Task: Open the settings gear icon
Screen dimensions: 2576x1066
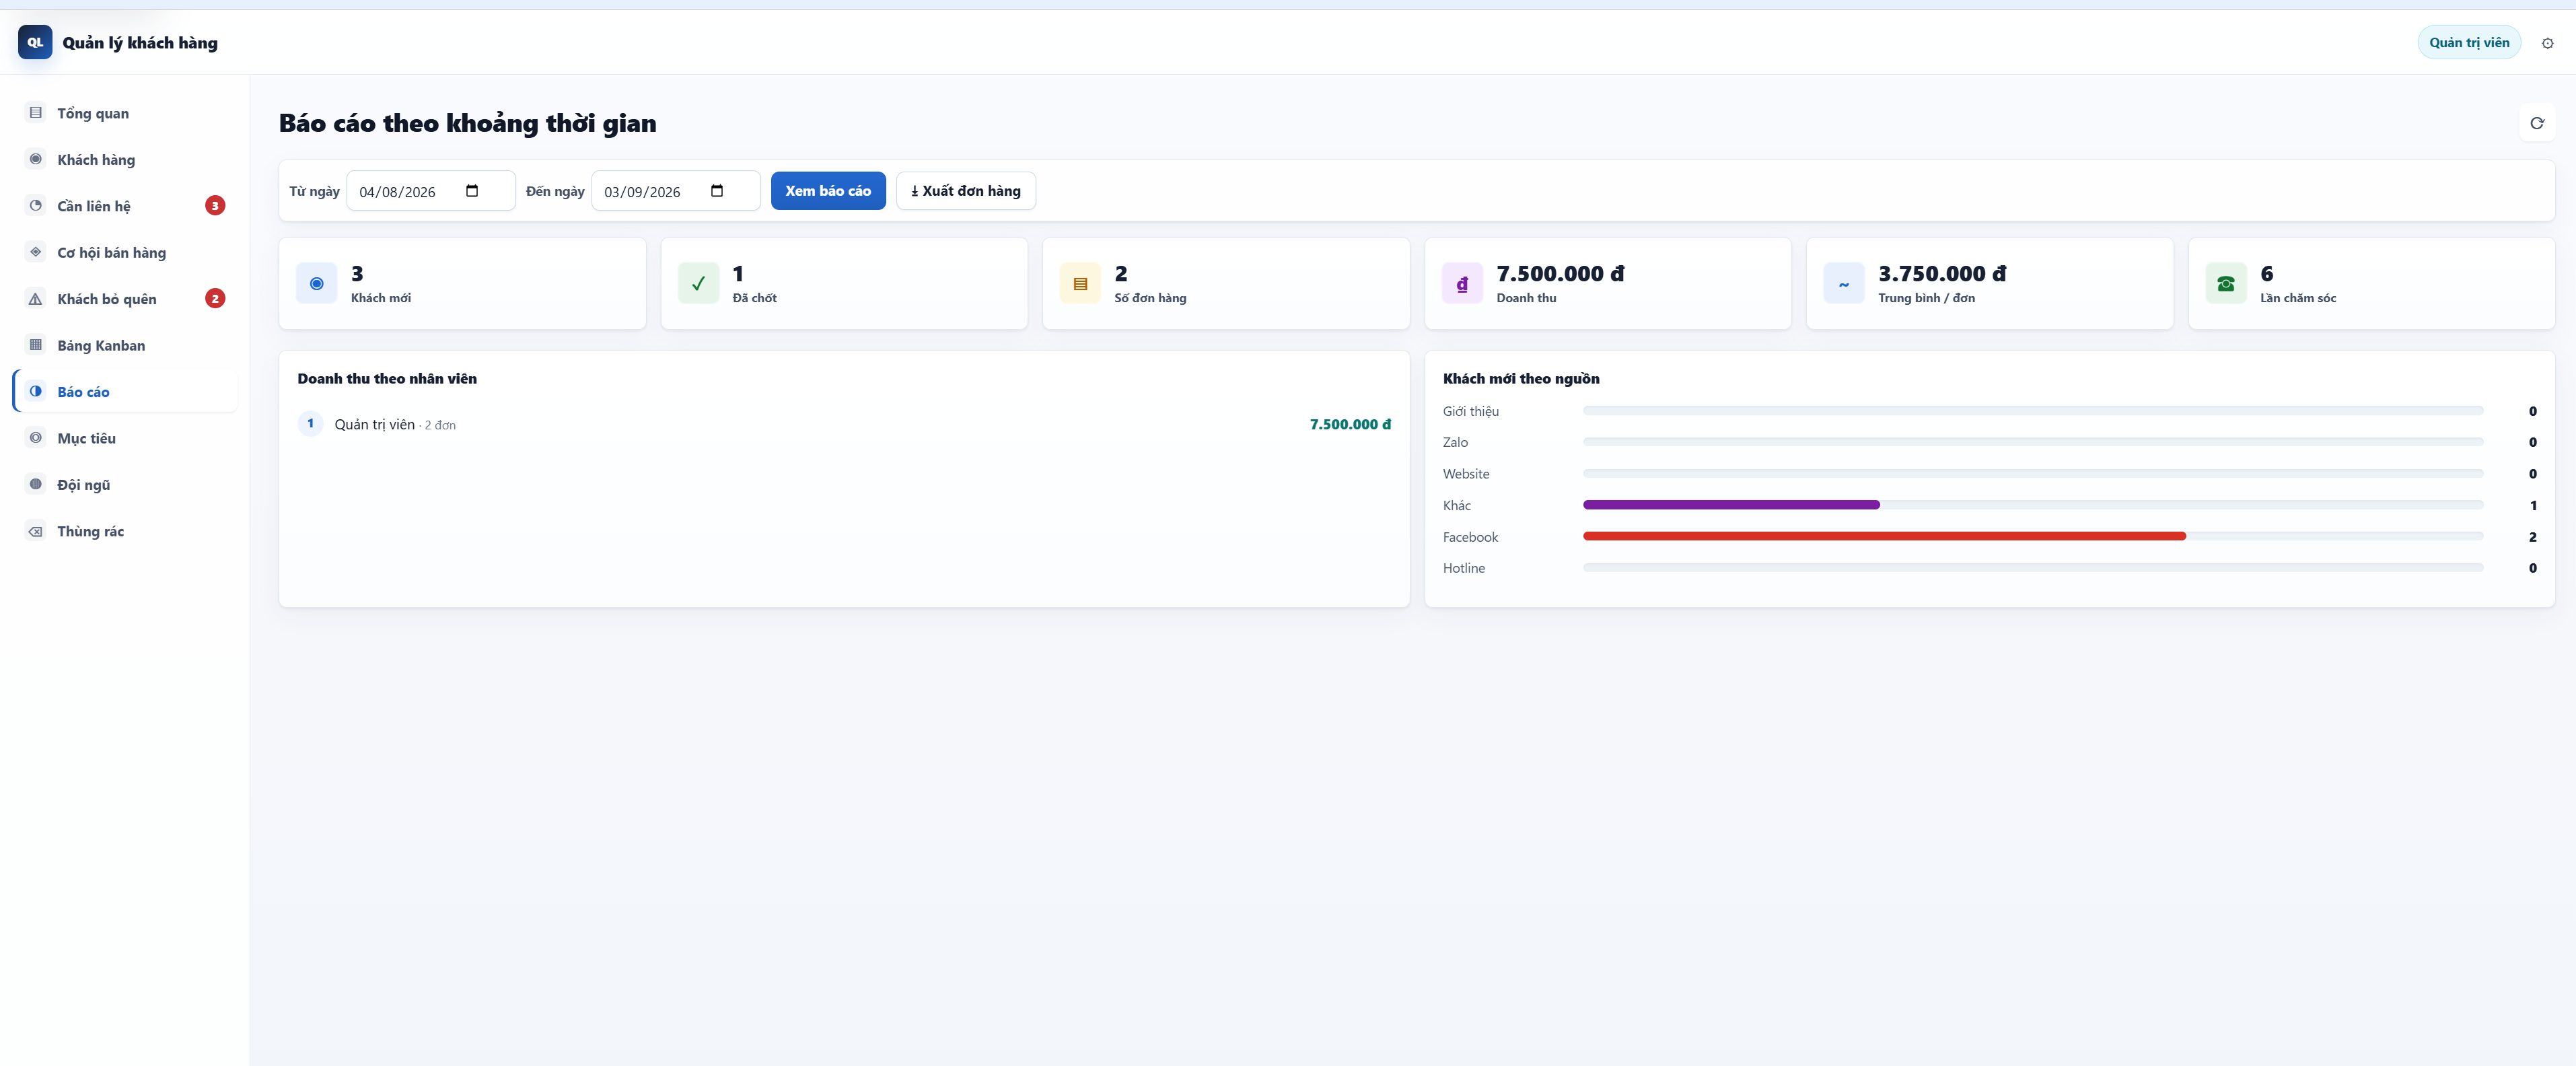Action: [2547, 43]
